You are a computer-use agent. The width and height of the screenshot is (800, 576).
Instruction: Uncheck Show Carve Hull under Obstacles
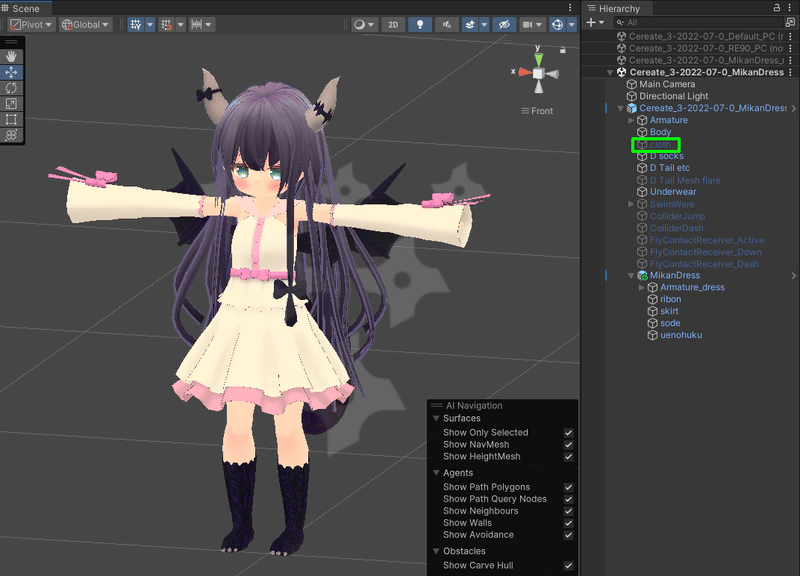coord(570,565)
